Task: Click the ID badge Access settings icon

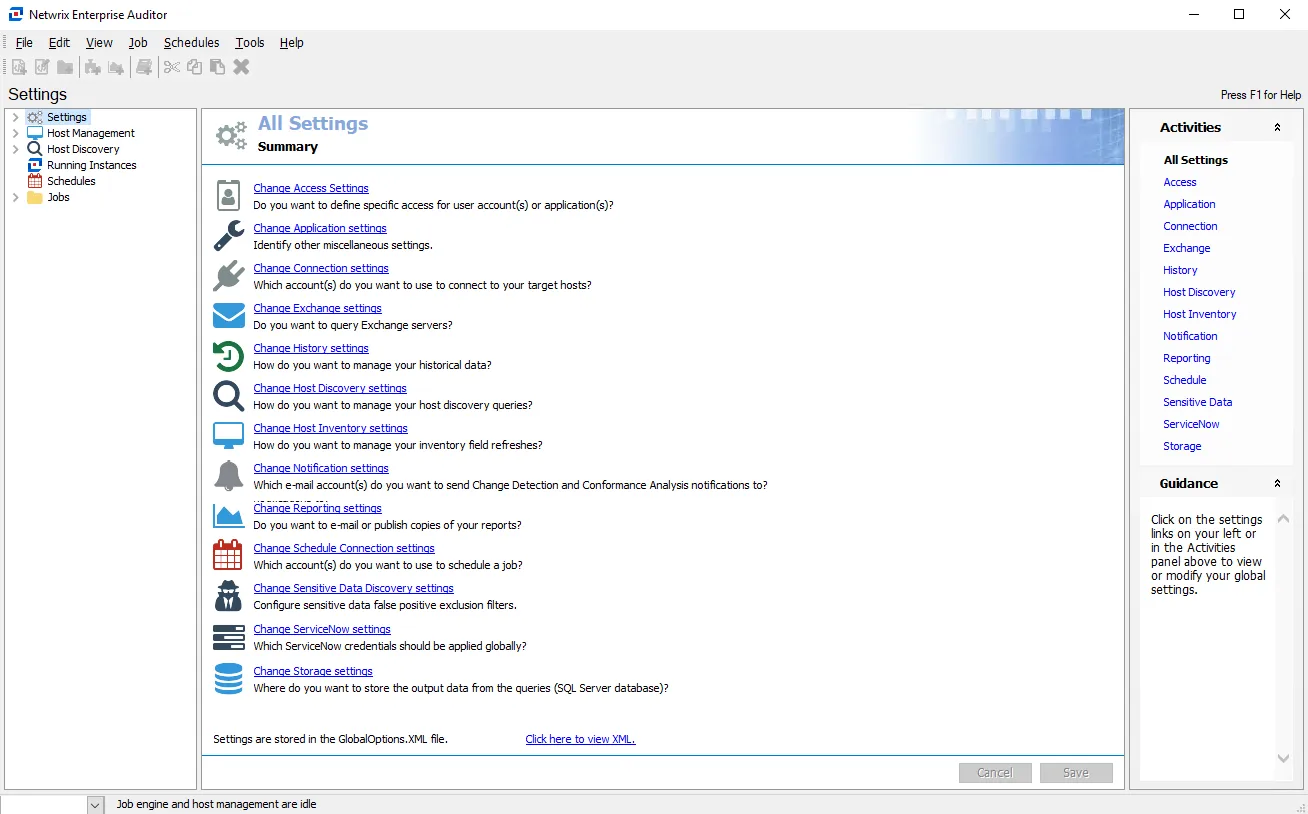Action: (229, 196)
